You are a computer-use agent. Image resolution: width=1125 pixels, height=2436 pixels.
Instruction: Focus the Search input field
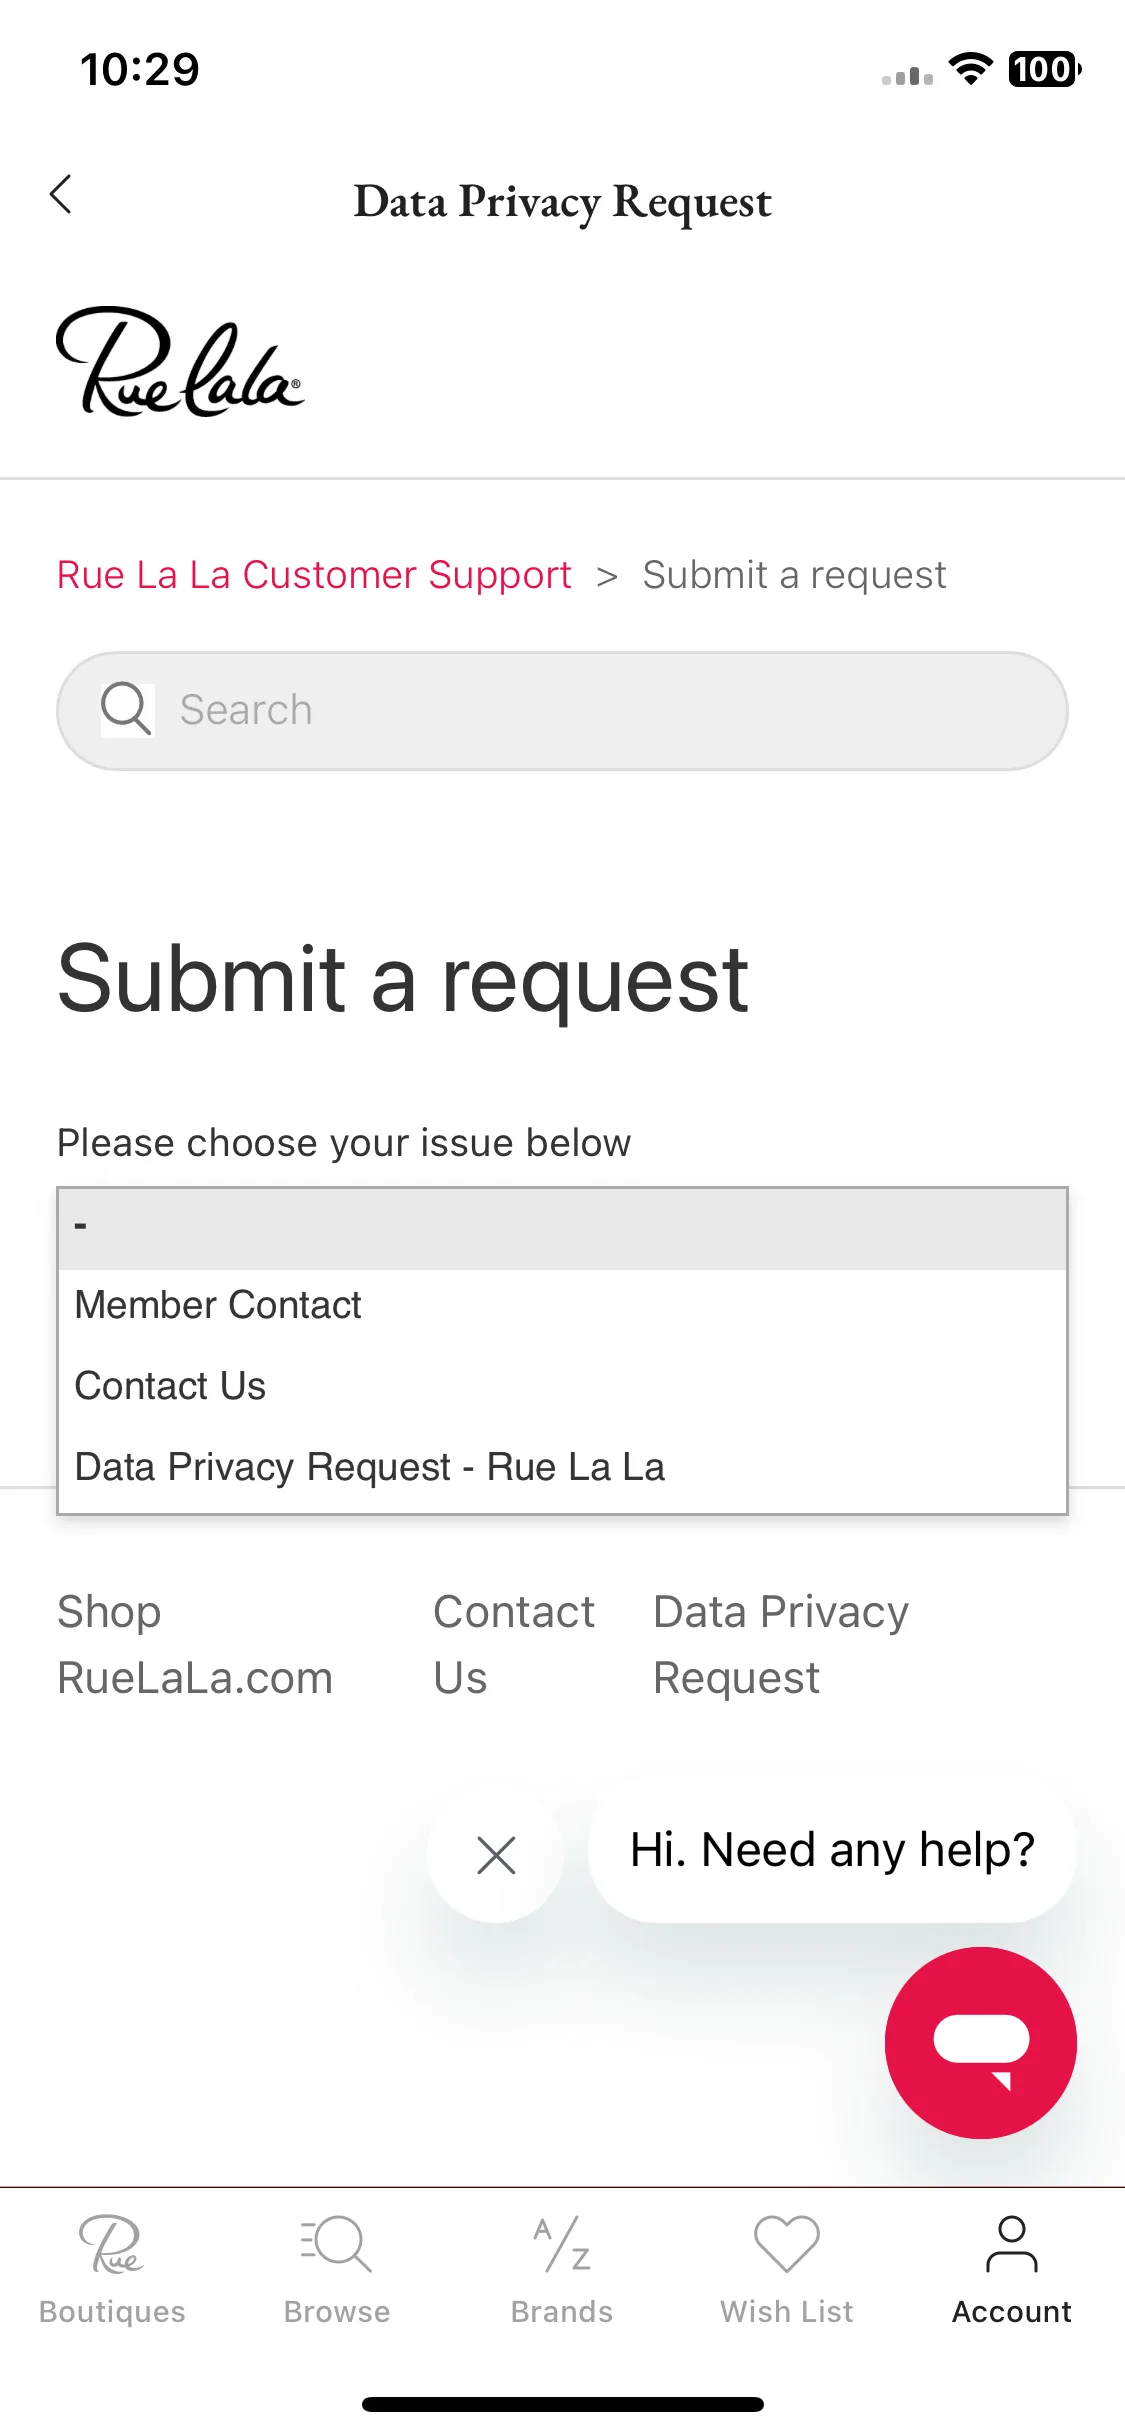(x=562, y=711)
